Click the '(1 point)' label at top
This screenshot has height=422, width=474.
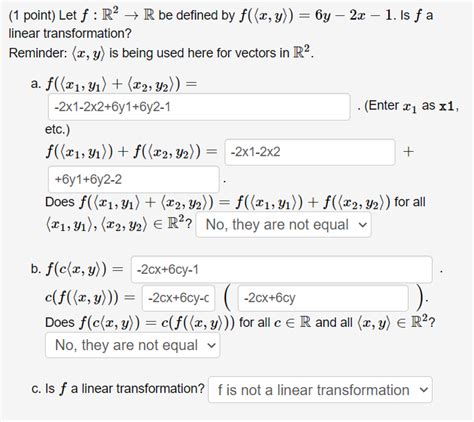pos(32,15)
